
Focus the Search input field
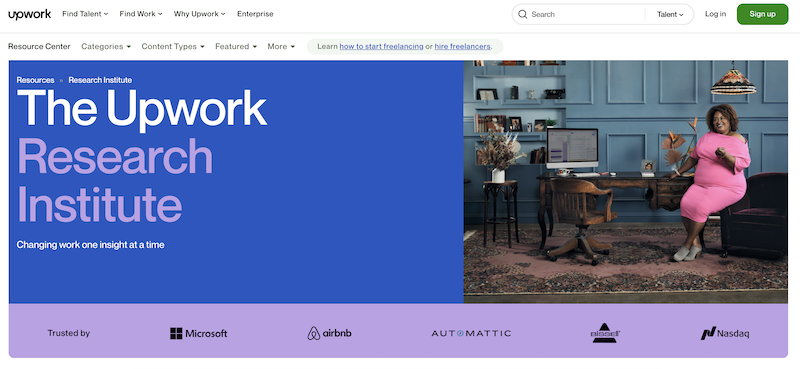point(587,14)
